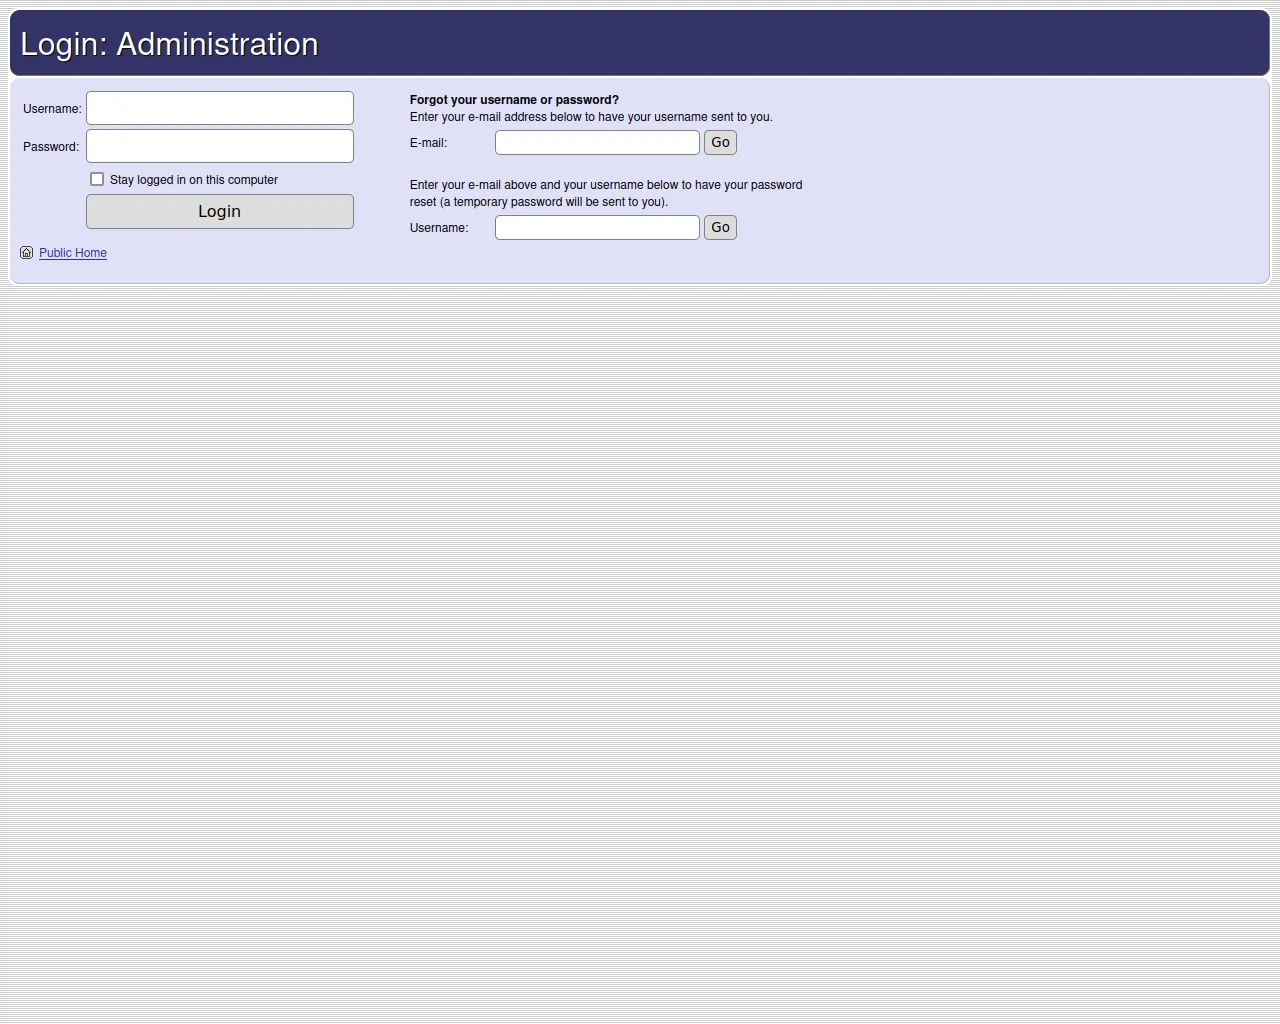
Task: Click the 'Password:' label
Action: pyautogui.click(x=51, y=147)
